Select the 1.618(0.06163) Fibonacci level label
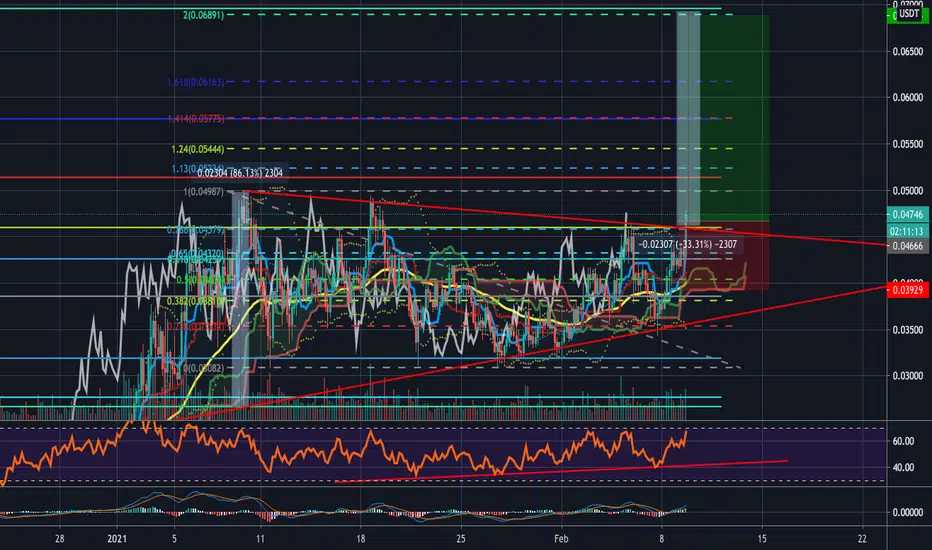 (196, 82)
